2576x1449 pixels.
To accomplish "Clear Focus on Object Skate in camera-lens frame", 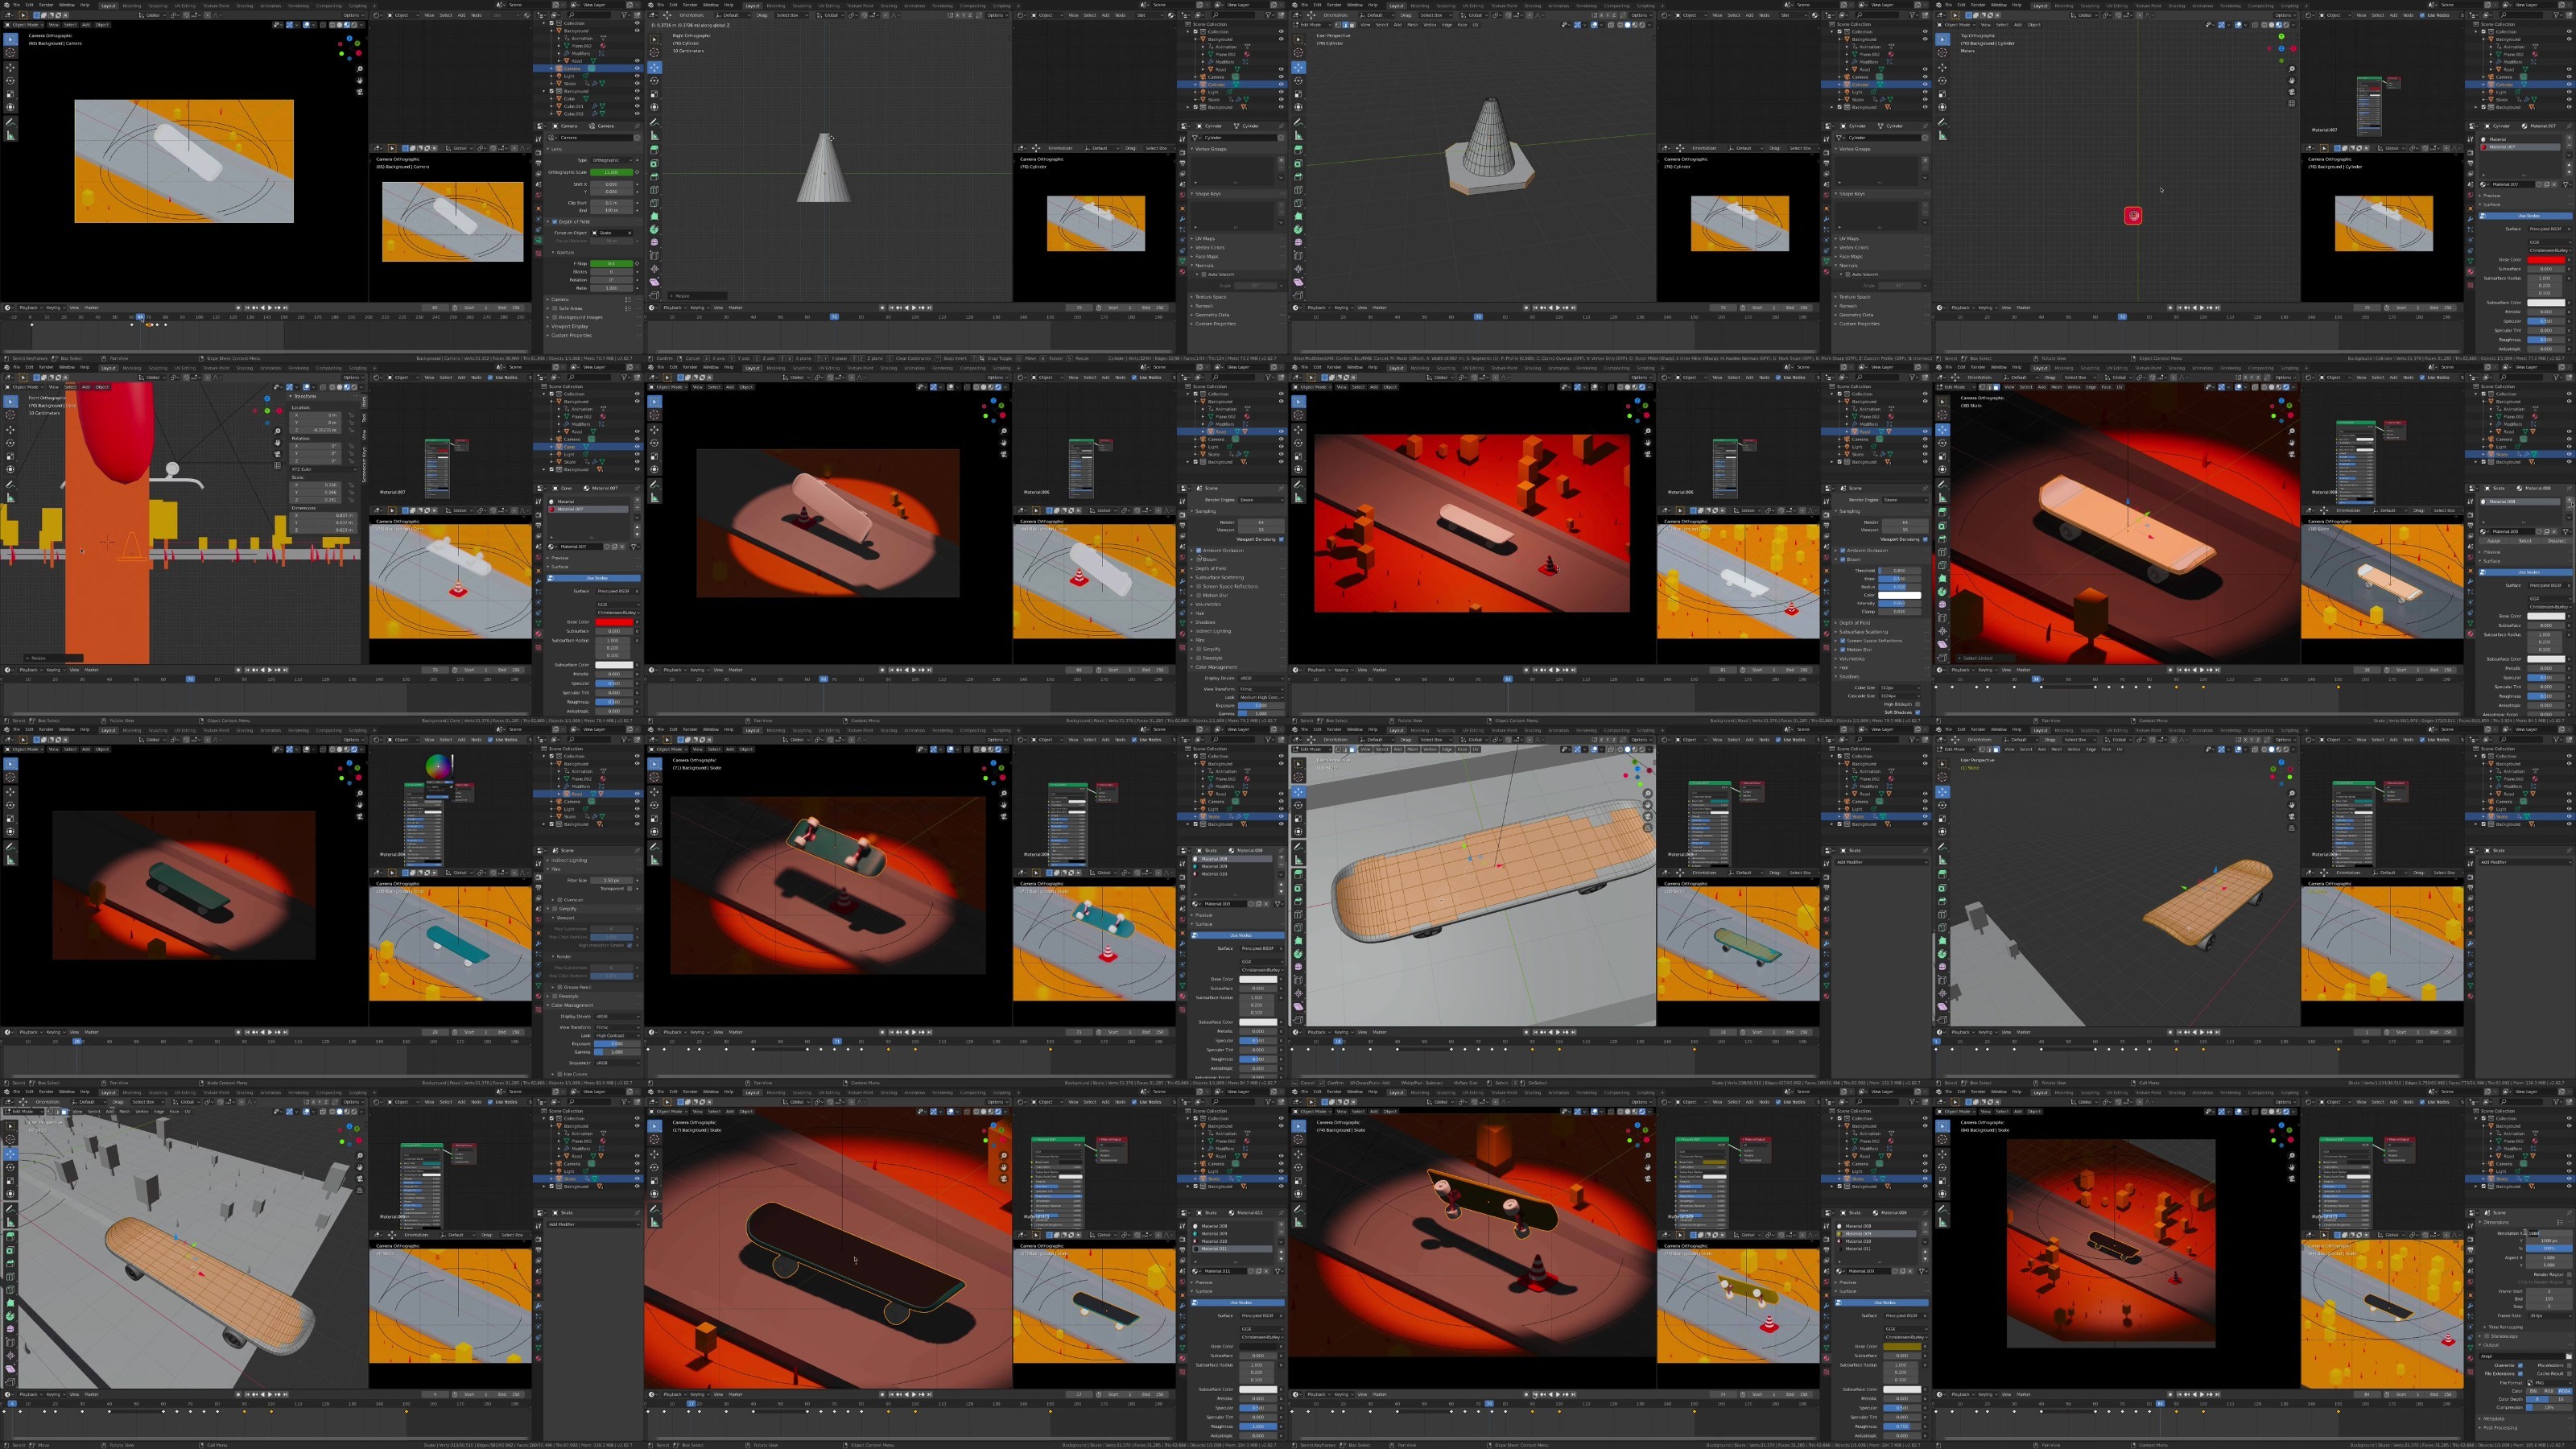I will pyautogui.click(x=631, y=233).
